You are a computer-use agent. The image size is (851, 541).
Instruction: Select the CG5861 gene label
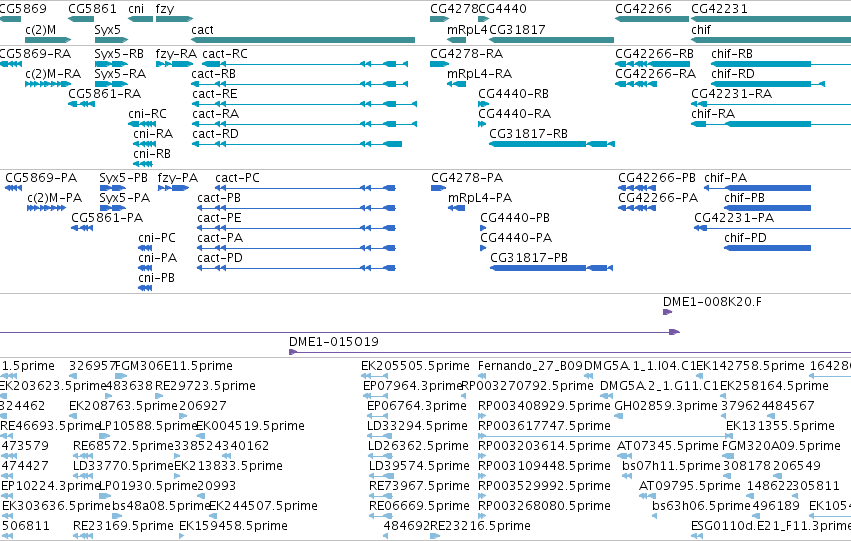click(92, 9)
